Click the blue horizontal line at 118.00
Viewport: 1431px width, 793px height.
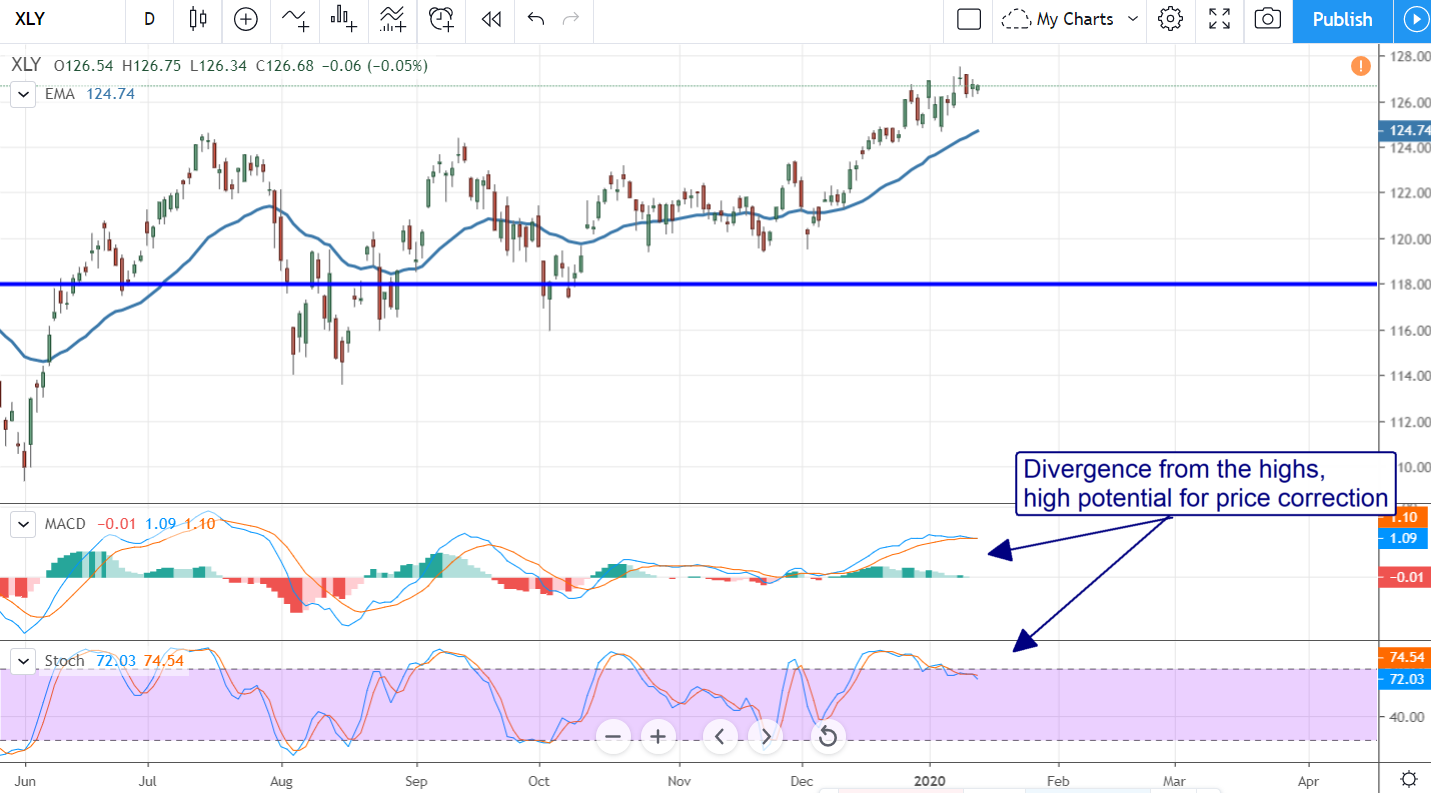point(688,284)
